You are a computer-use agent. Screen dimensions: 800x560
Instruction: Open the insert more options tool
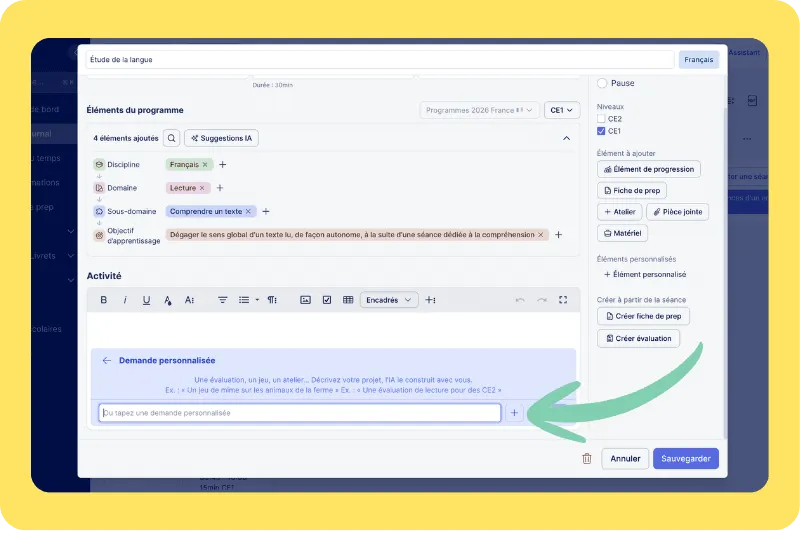tap(430, 300)
